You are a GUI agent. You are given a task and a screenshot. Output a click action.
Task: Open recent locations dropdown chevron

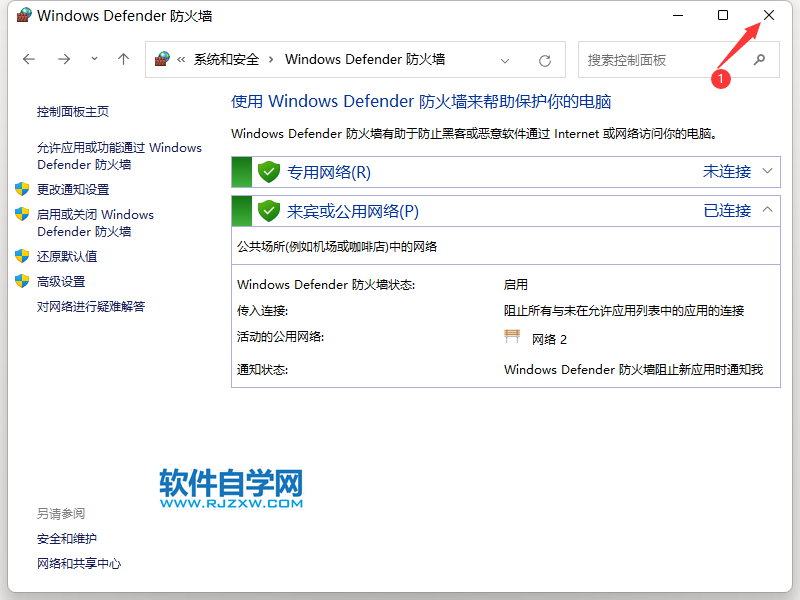[x=94, y=59]
